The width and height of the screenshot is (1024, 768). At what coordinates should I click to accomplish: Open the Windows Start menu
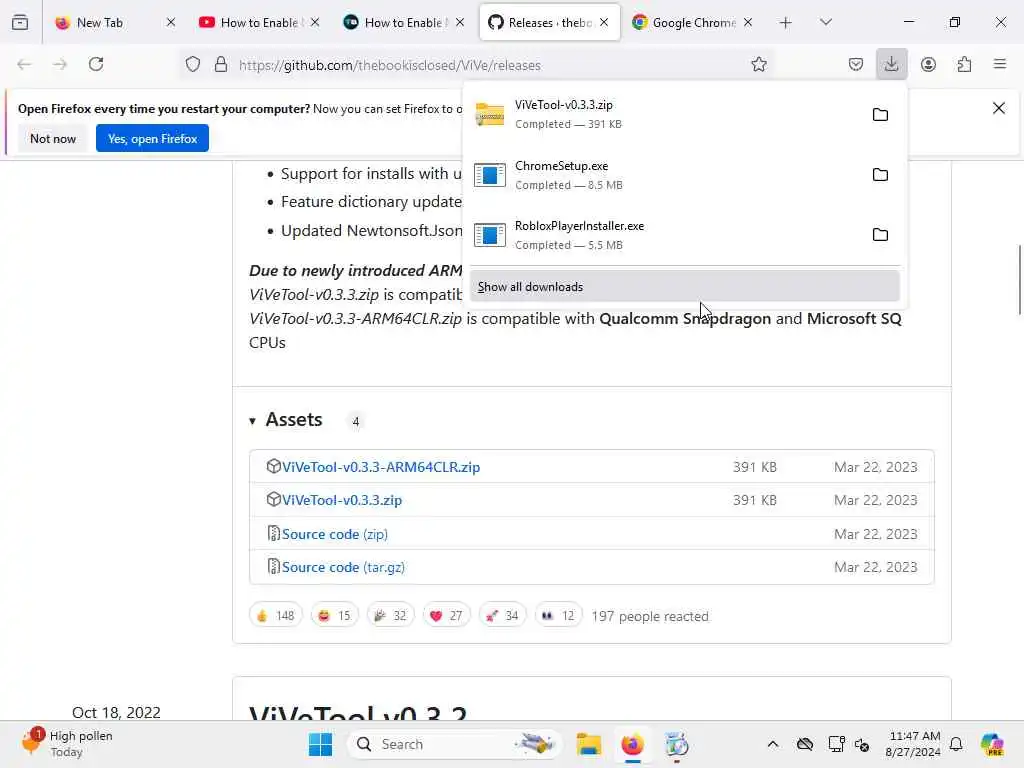point(320,744)
